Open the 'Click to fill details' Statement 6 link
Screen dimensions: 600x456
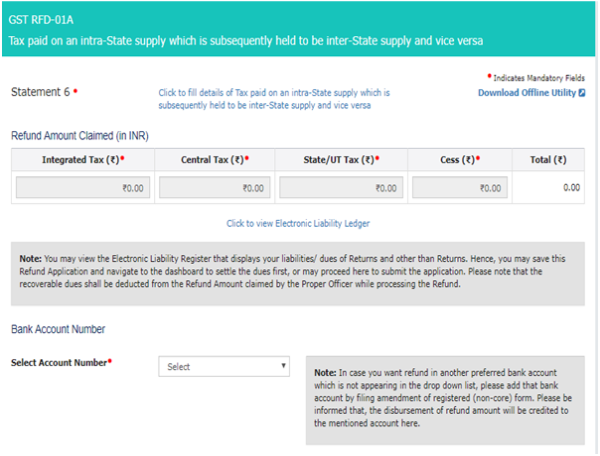pyautogui.click(x=273, y=98)
